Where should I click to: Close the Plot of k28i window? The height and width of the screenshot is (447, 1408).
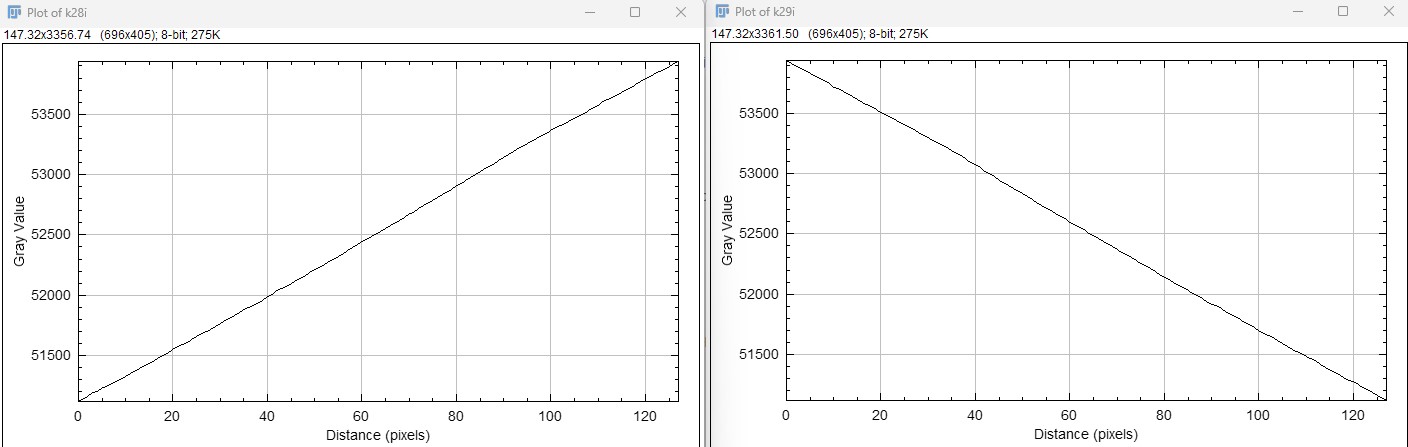click(x=681, y=12)
